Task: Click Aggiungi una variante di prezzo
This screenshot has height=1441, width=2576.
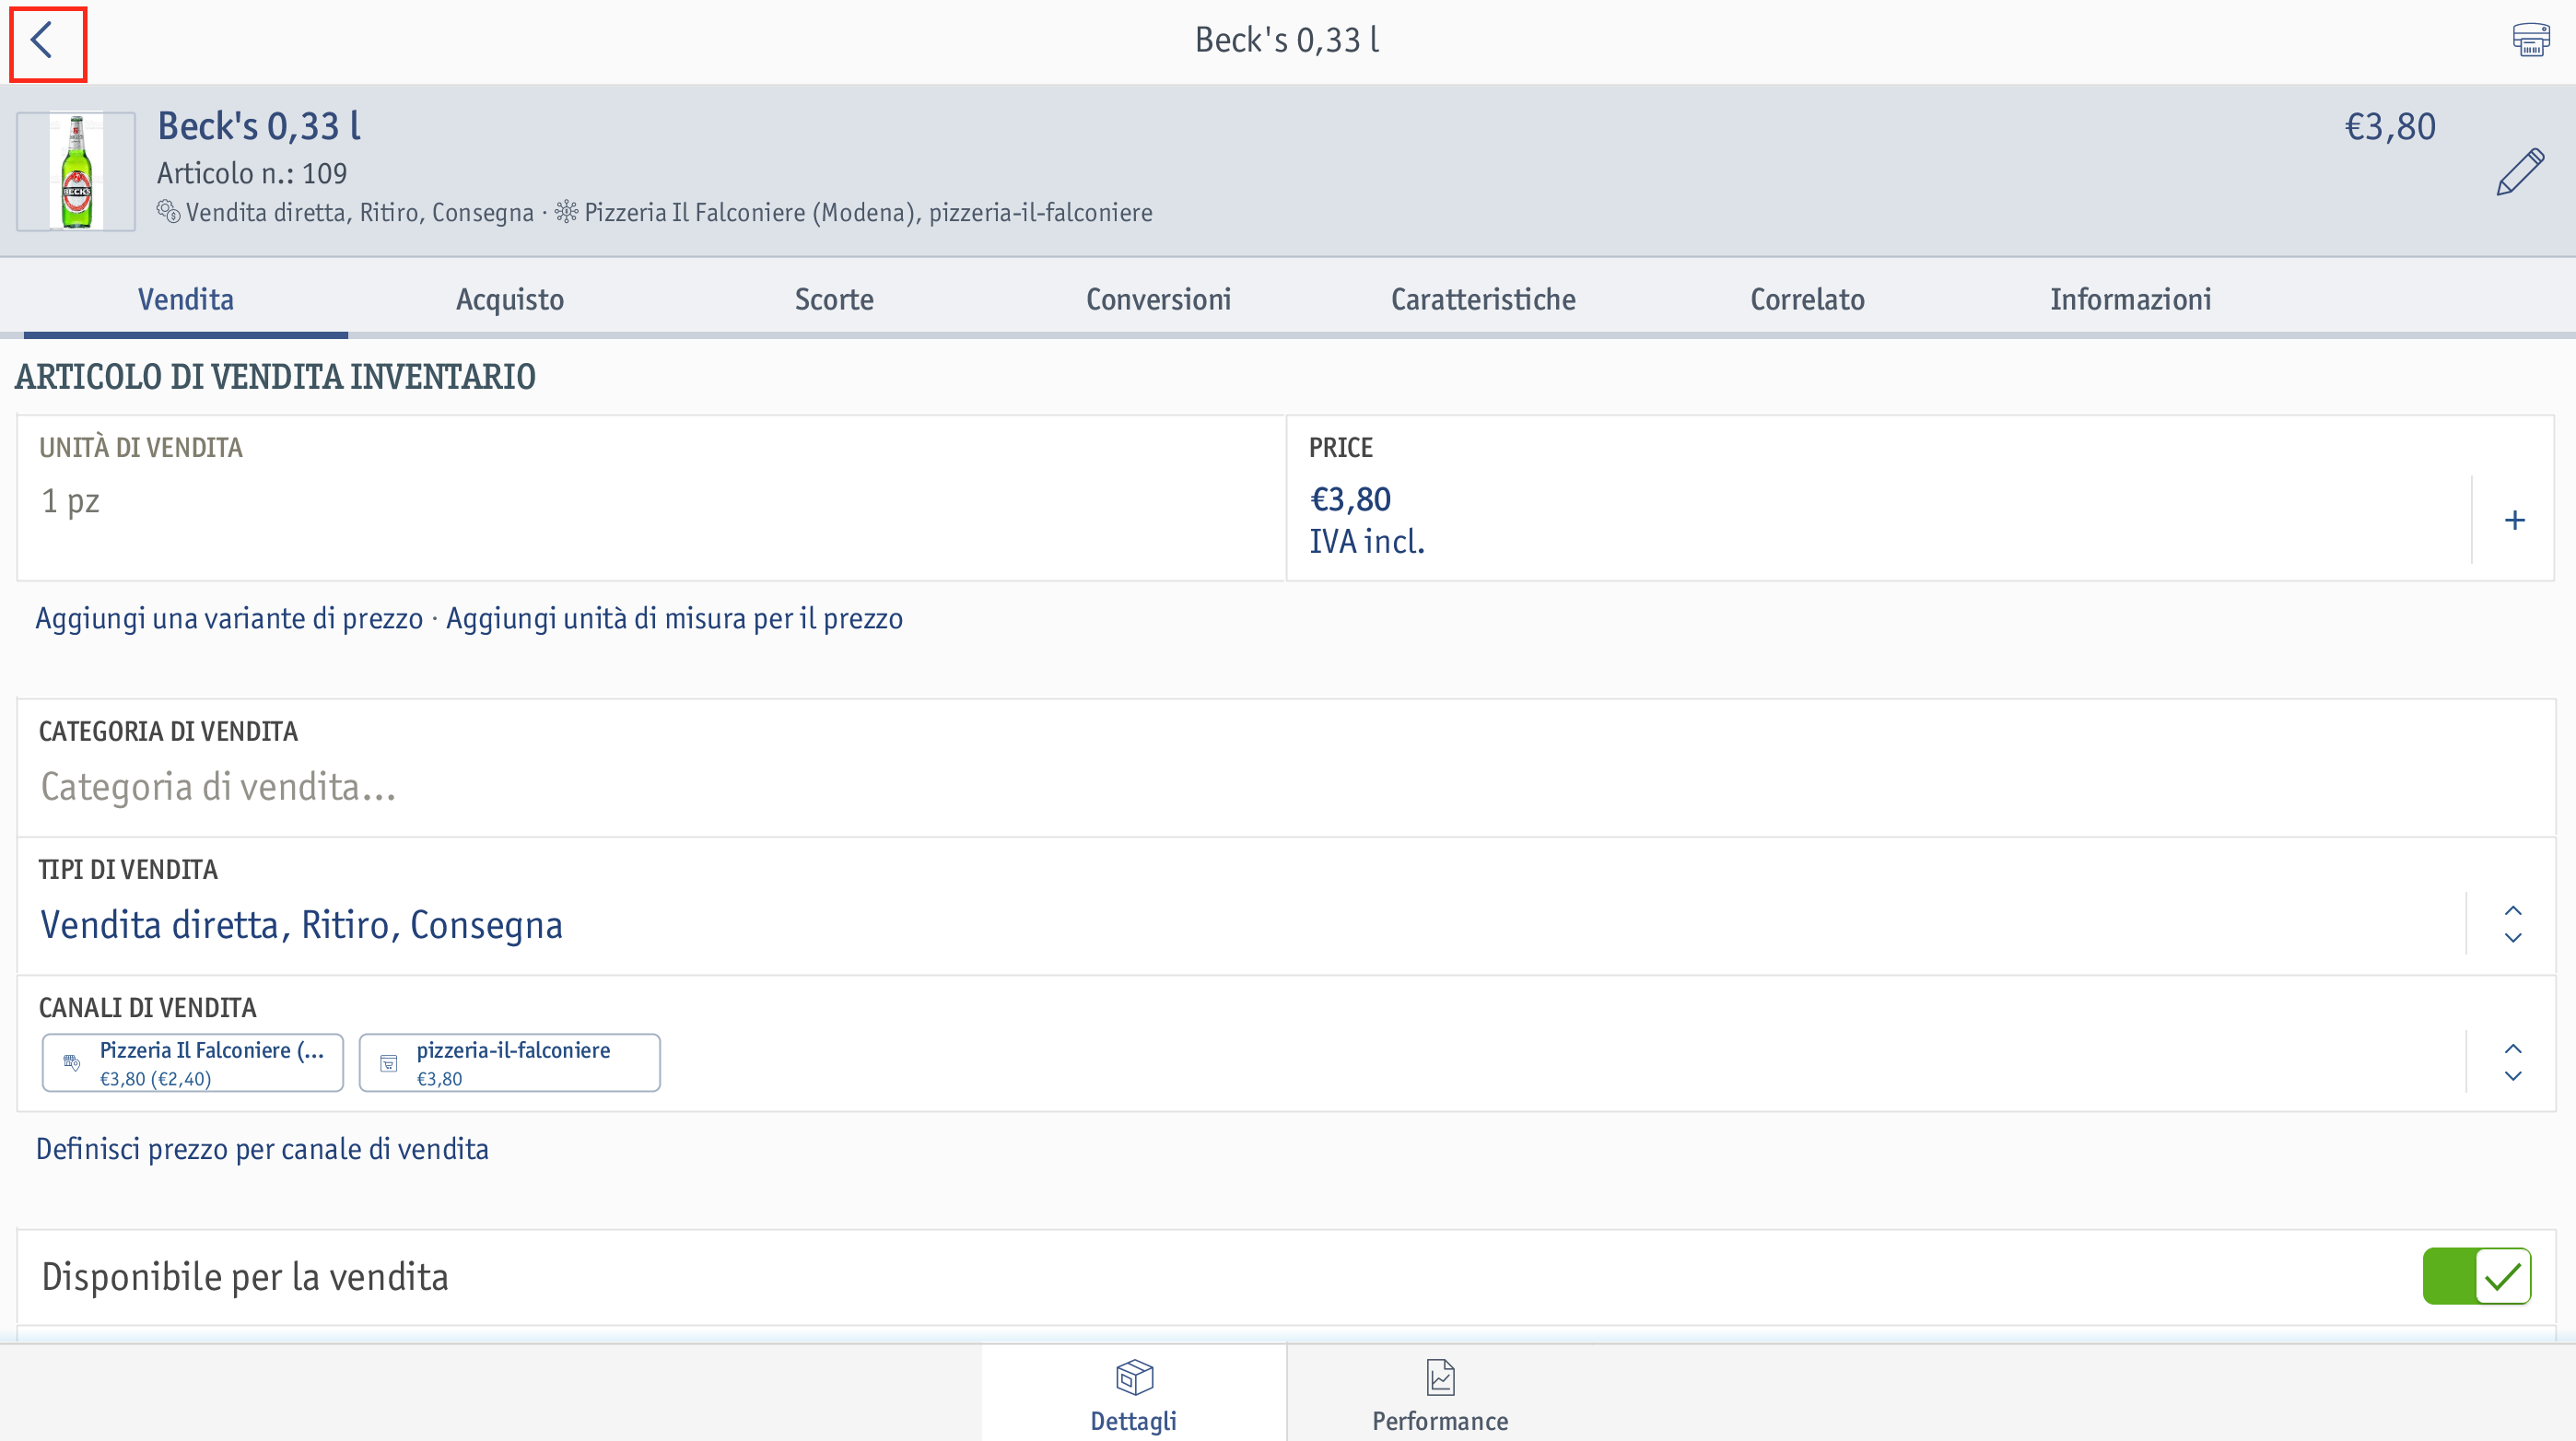Action: tap(229, 618)
